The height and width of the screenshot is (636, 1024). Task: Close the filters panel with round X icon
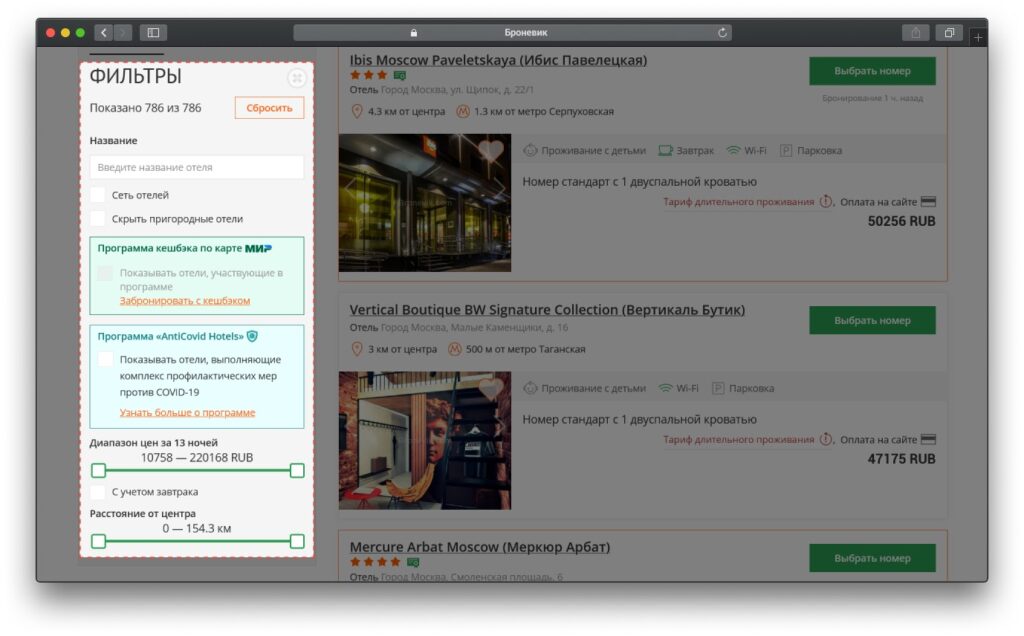pyautogui.click(x=296, y=78)
